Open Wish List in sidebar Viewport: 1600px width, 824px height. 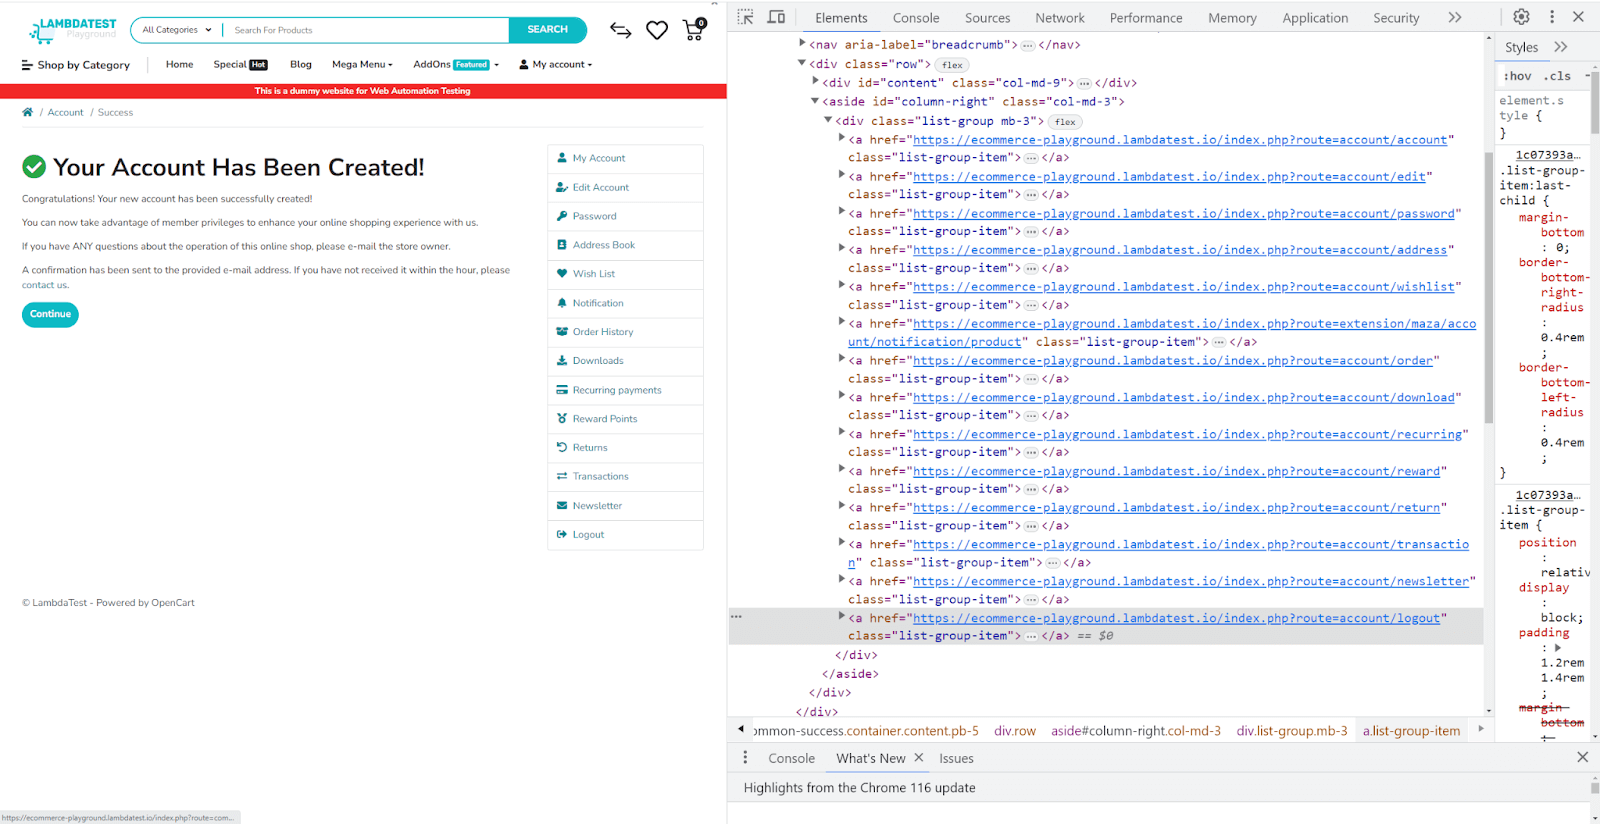(625, 274)
